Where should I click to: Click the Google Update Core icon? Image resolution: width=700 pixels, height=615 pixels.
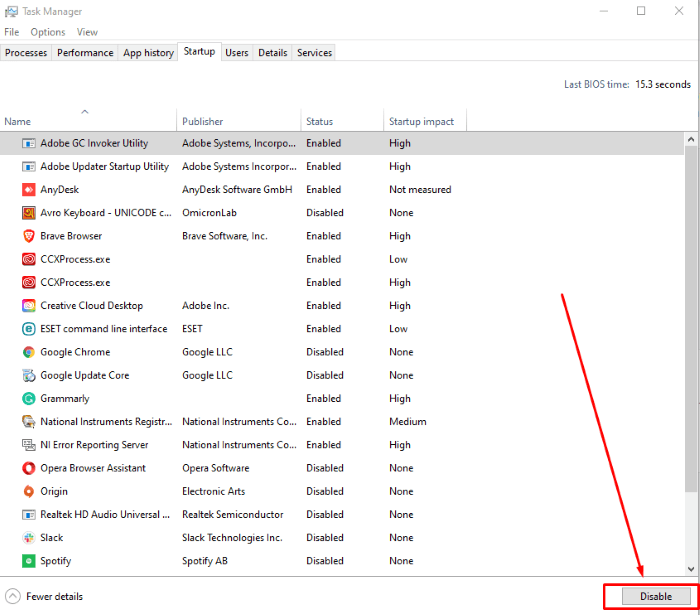pyautogui.click(x=29, y=375)
